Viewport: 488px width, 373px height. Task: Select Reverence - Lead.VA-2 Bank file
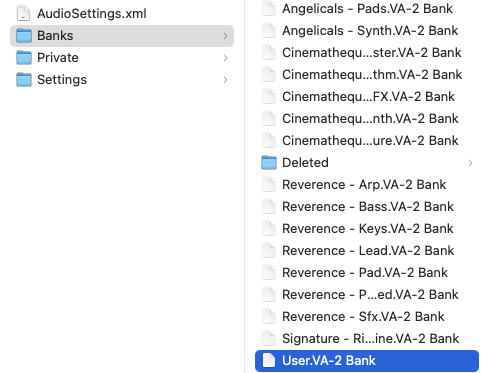tap(367, 250)
